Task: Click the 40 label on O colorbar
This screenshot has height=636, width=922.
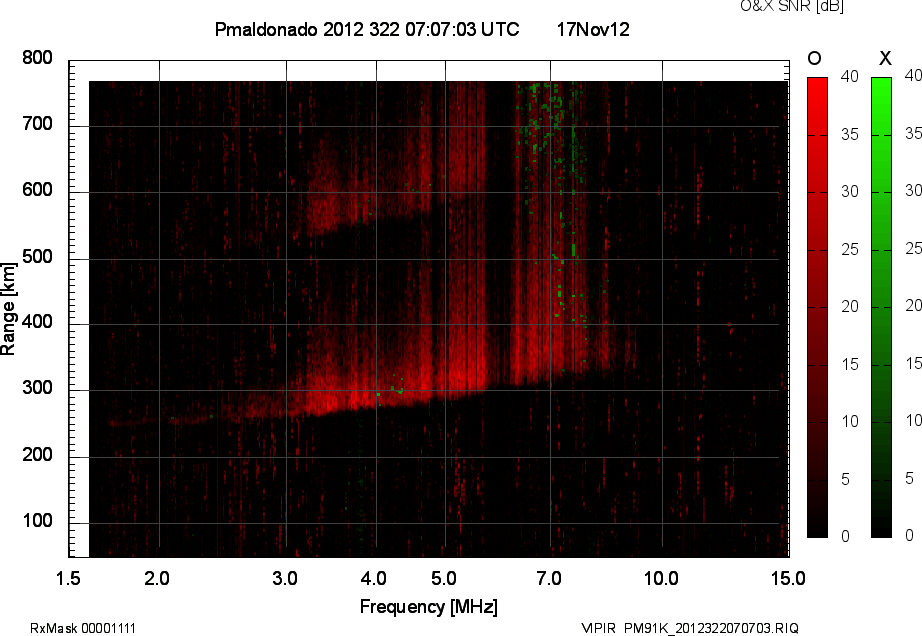Action: (850, 76)
